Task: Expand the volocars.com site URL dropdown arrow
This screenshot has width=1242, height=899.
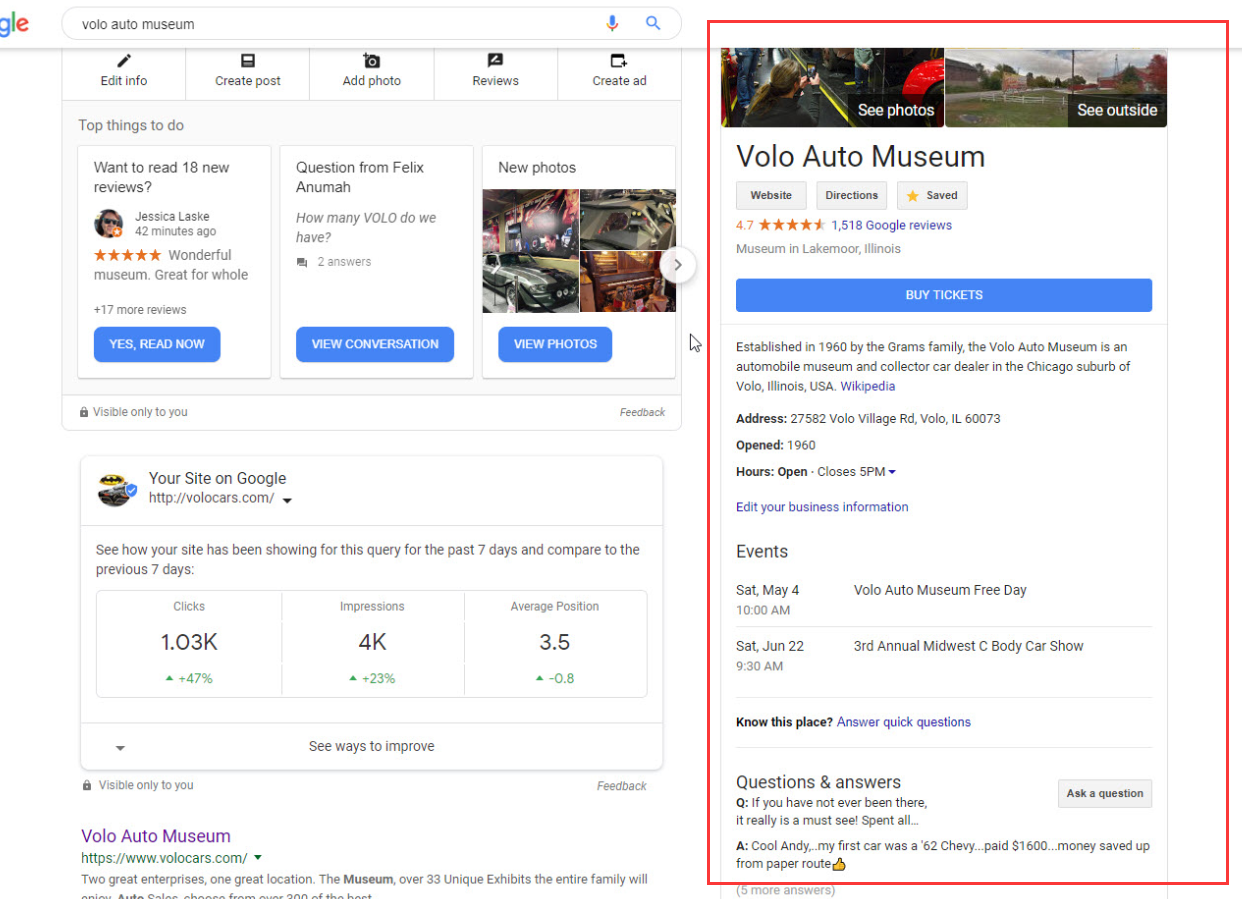Action: tap(287, 500)
